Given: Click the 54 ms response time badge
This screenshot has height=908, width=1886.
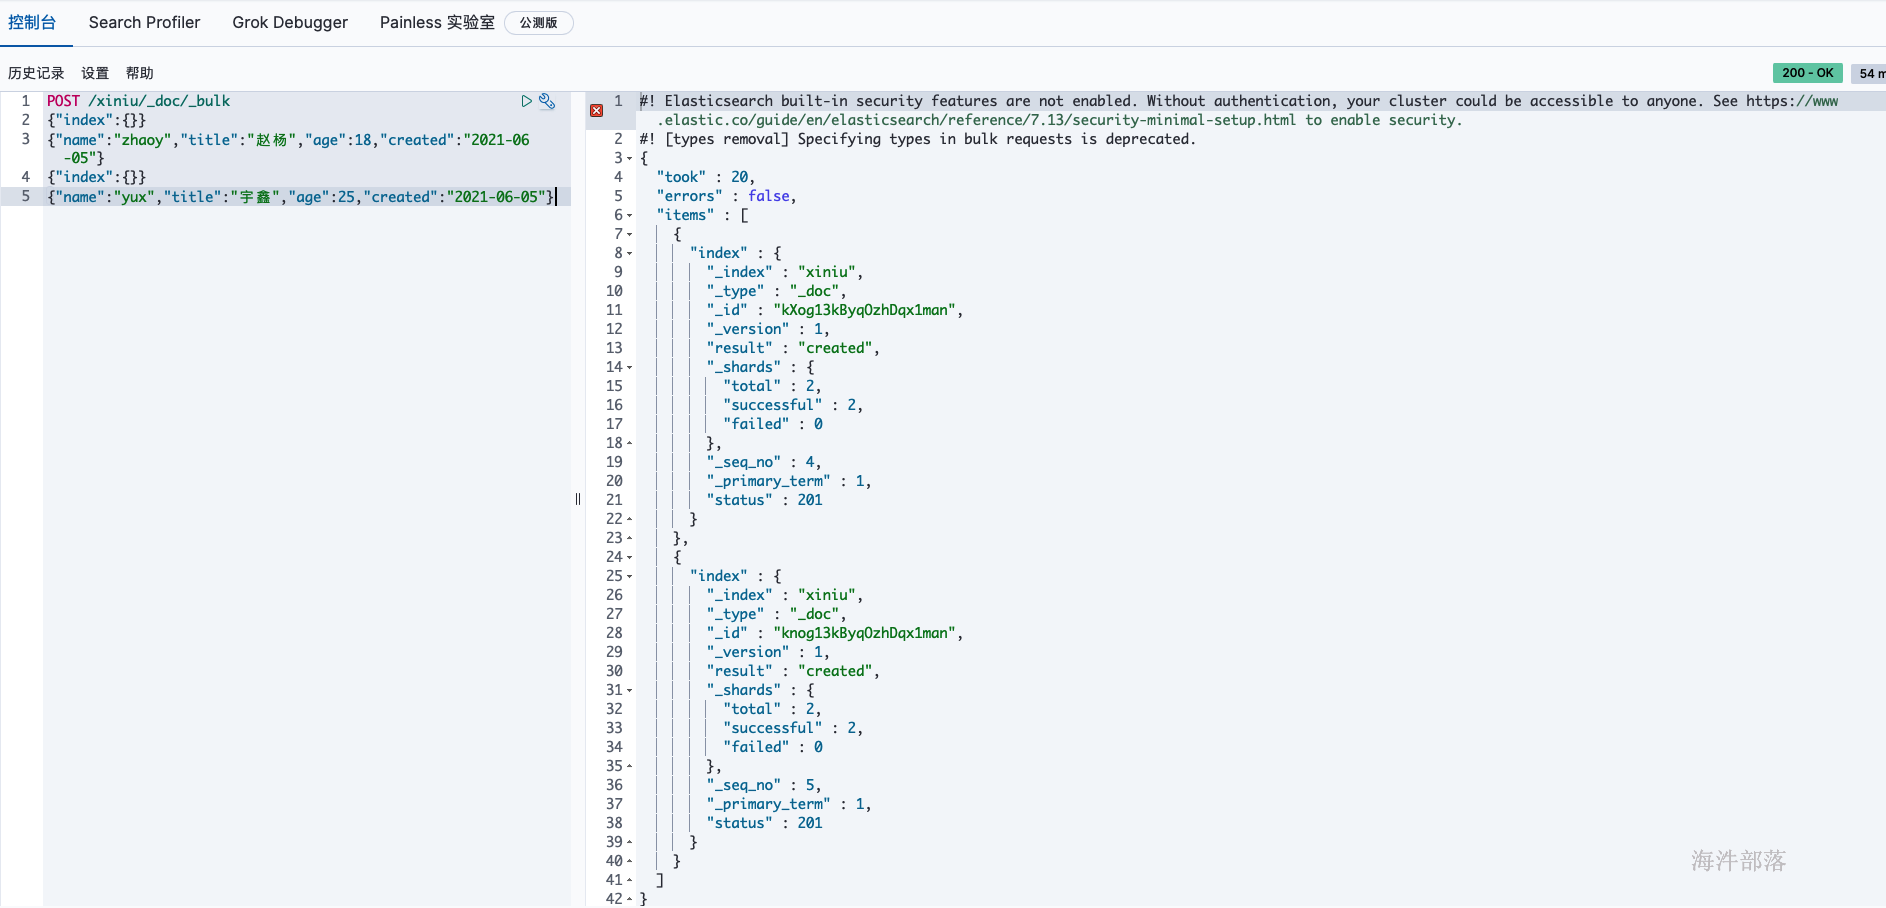Looking at the screenshot, I should pos(1869,73).
